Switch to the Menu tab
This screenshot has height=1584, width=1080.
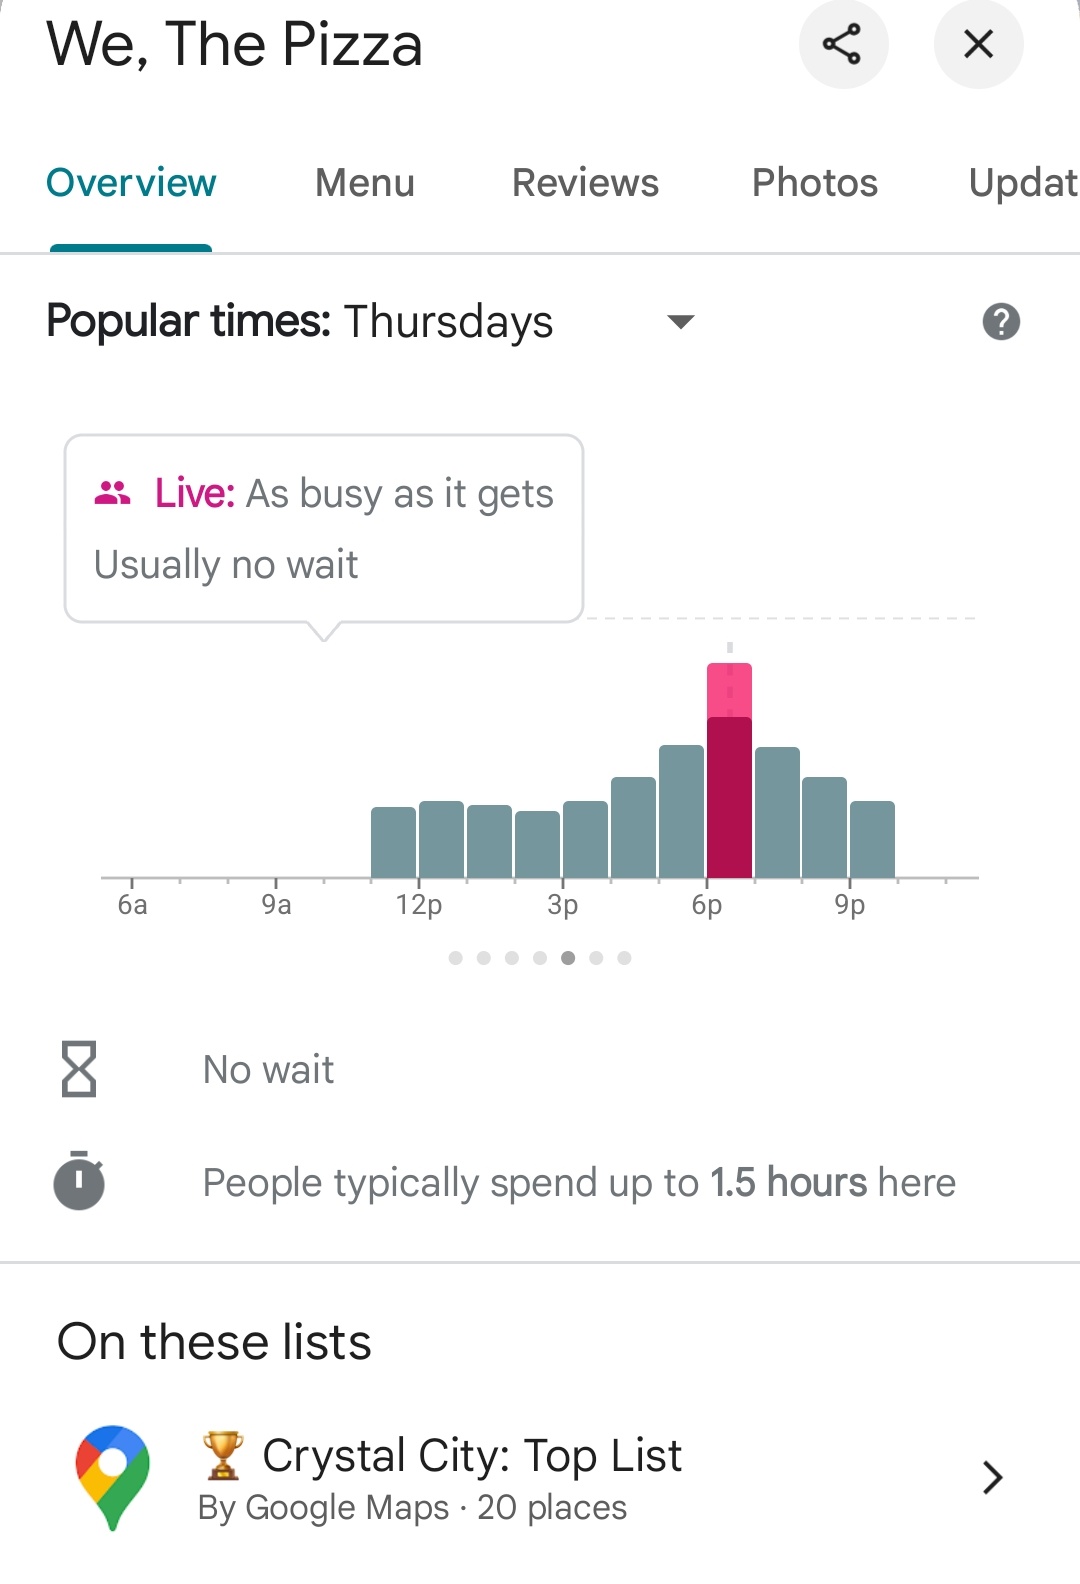(365, 183)
